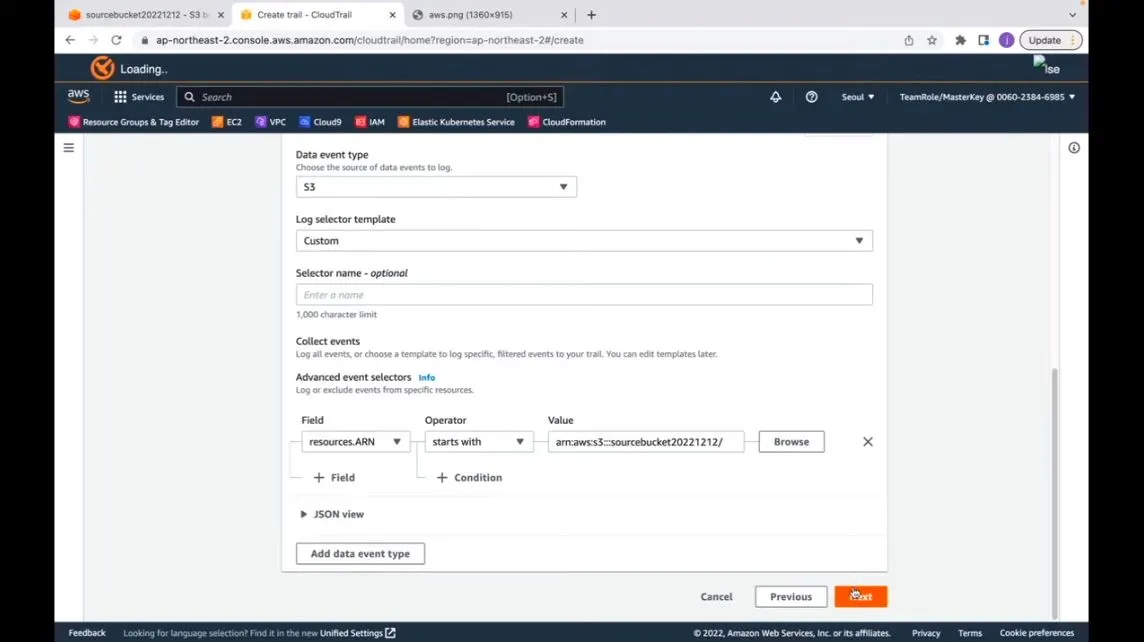Viewport: 1144px width, 642px height.
Task: Open the Feedback link in footer
Action: pos(87,633)
